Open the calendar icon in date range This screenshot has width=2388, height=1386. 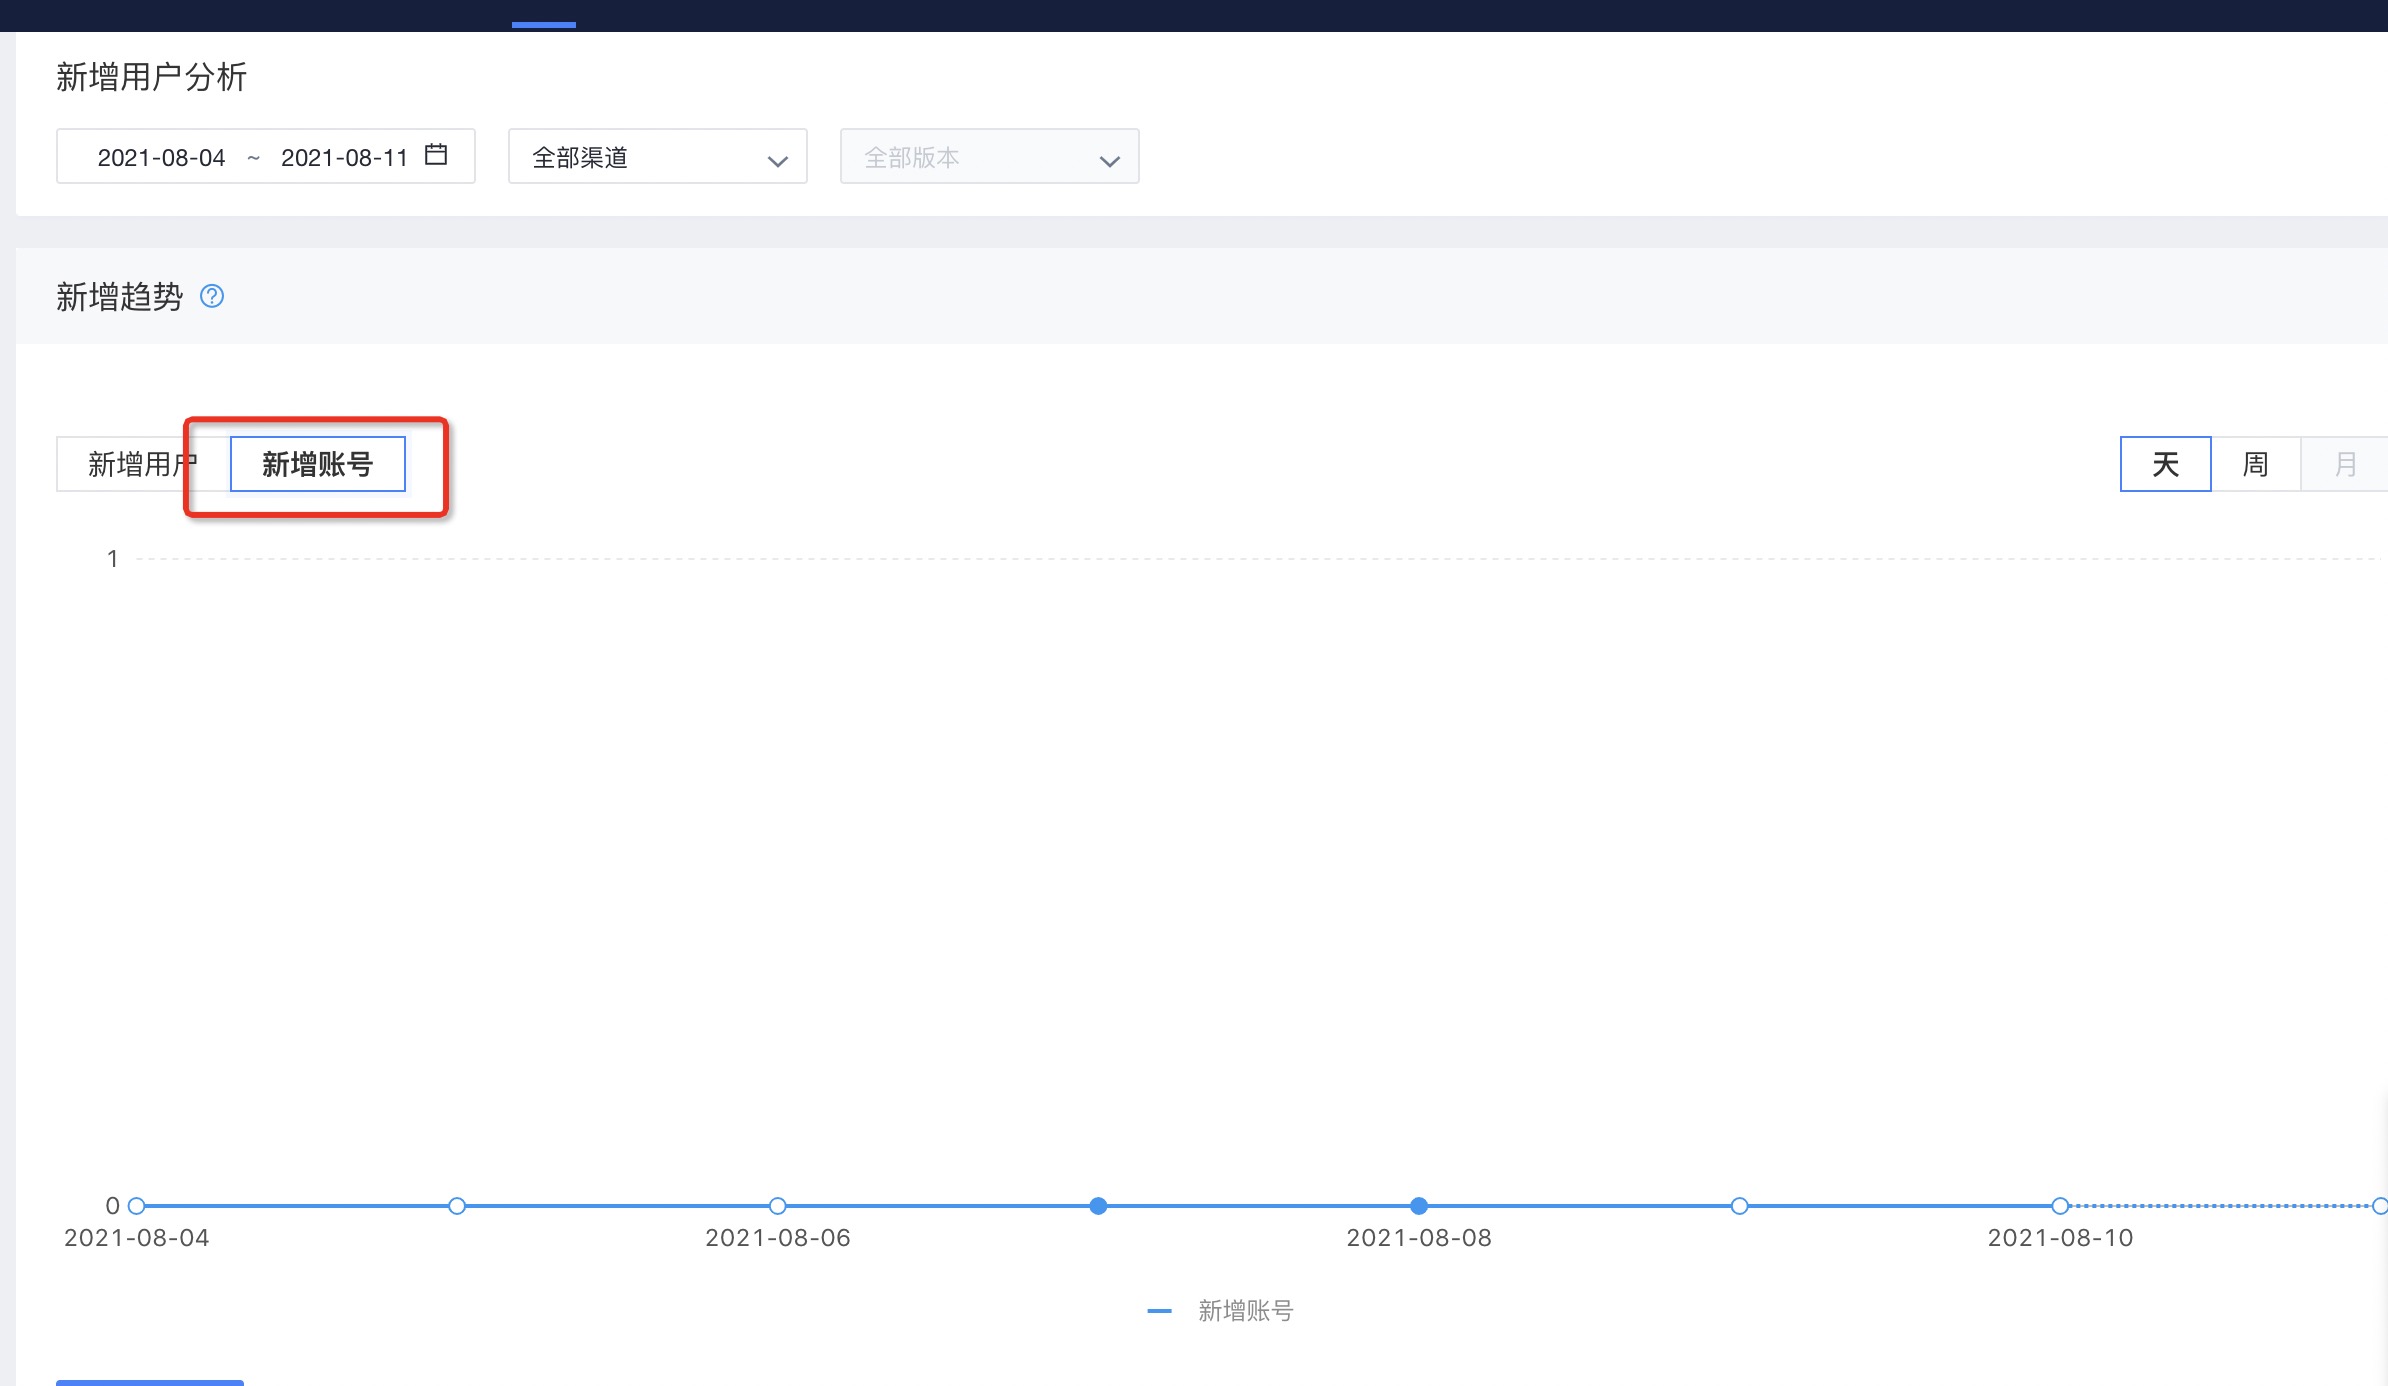coord(436,155)
